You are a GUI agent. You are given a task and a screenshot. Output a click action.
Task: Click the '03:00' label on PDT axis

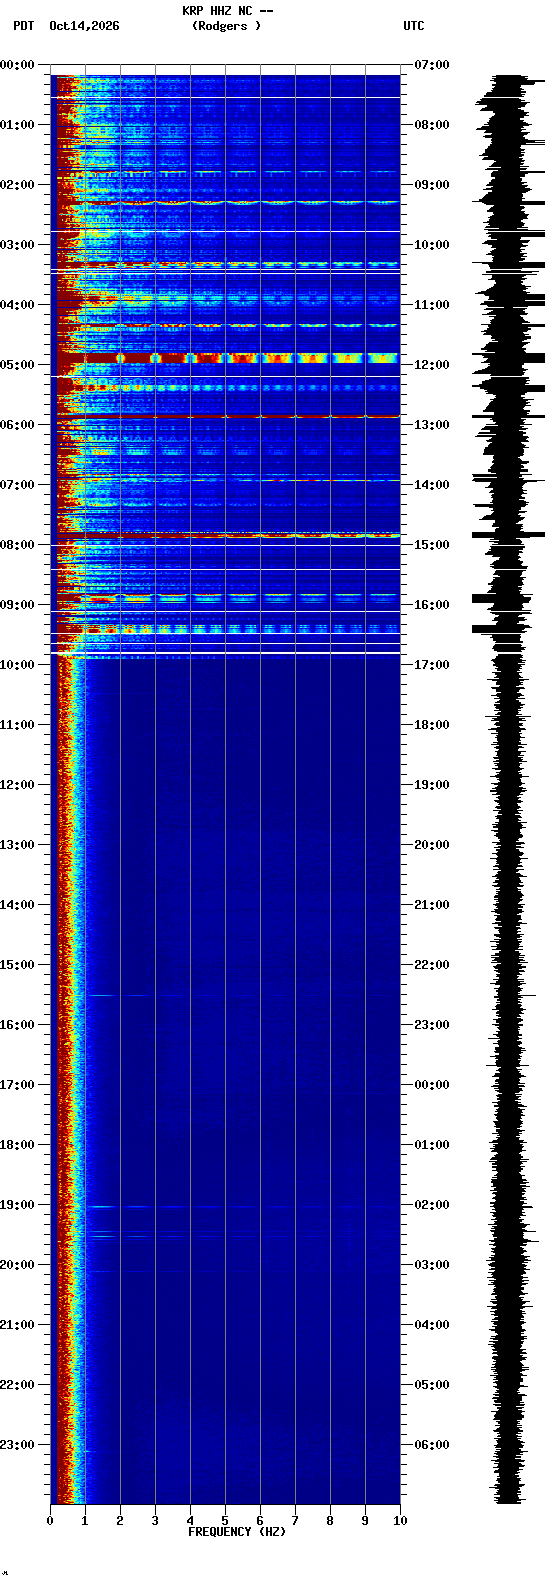17,244
